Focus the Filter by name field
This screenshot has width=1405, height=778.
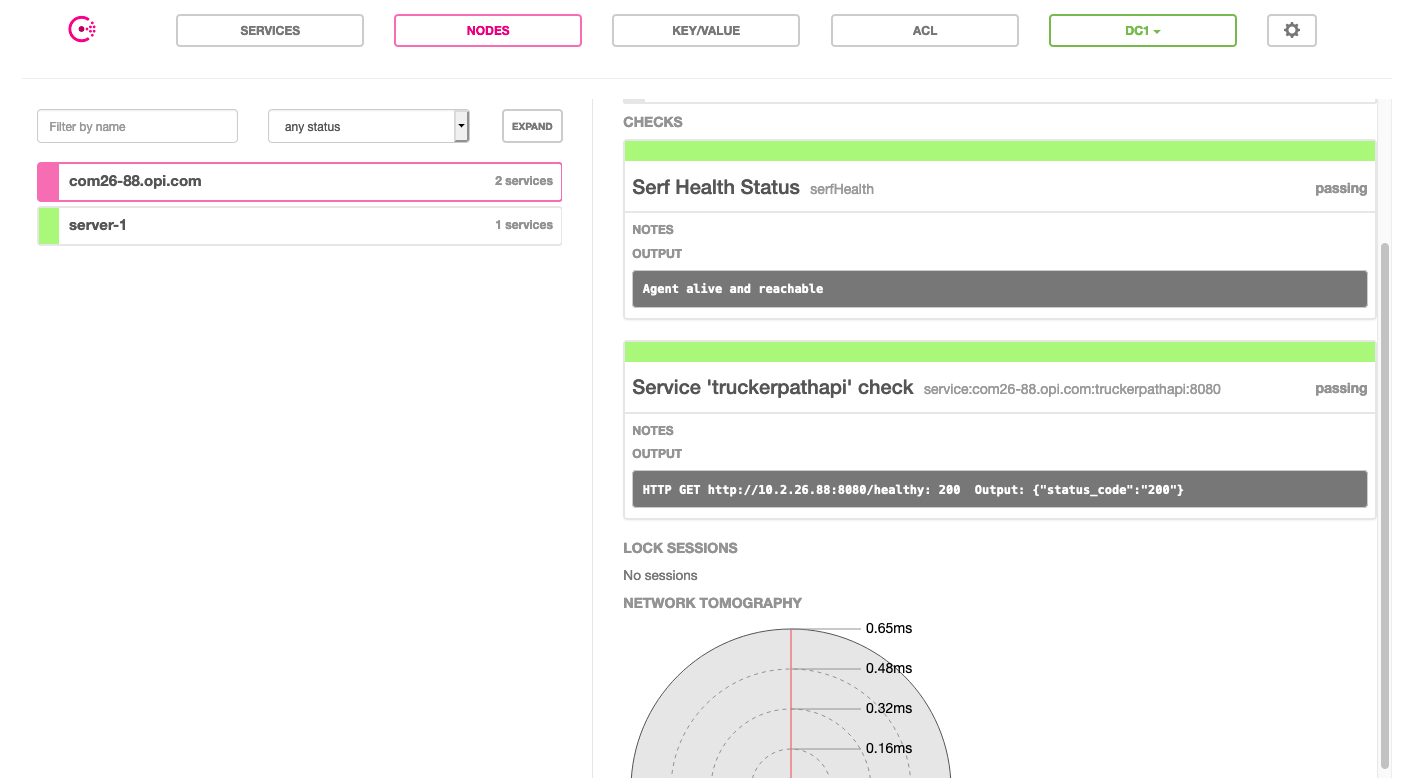click(138, 126)
